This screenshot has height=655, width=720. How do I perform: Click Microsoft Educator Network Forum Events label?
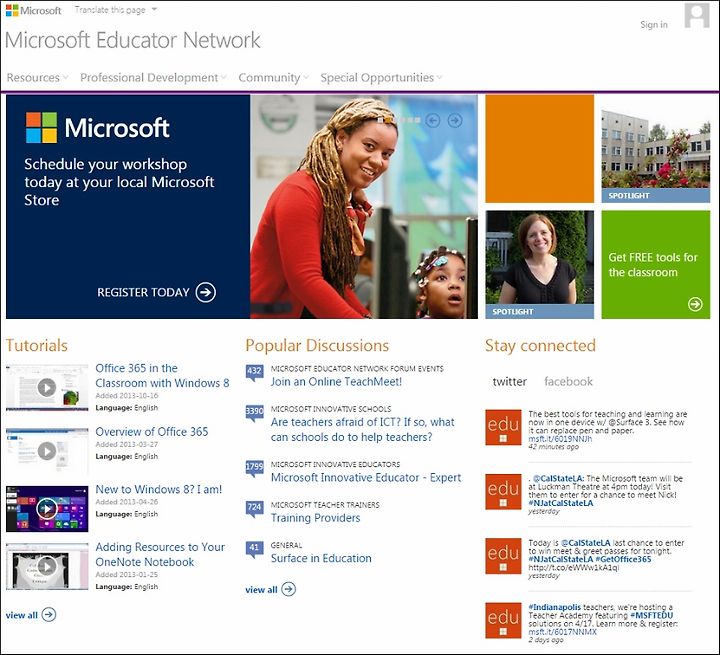pyautogui.click(x=357, y=368)
